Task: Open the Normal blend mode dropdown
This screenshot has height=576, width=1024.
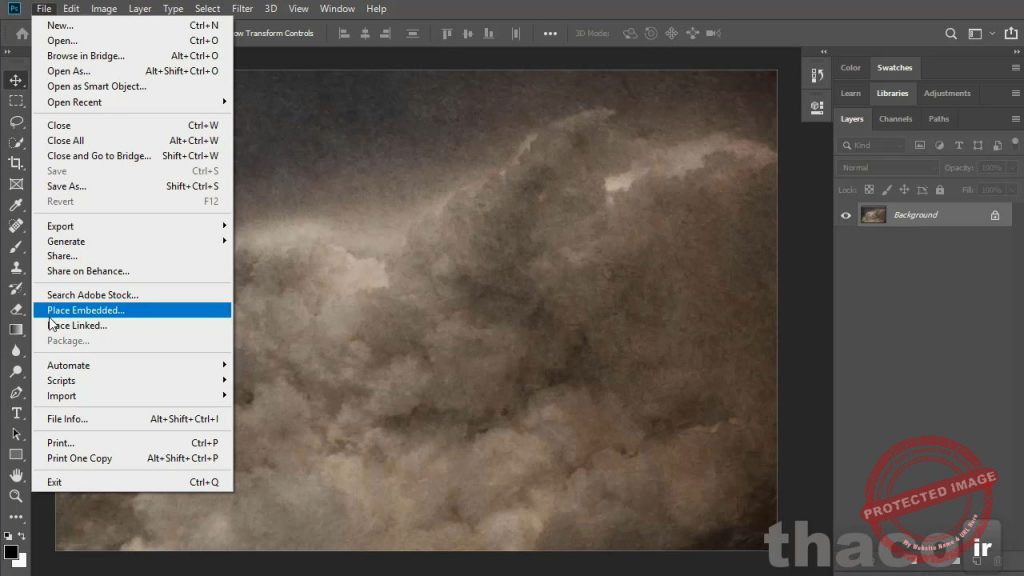Action: coord(886,168)
